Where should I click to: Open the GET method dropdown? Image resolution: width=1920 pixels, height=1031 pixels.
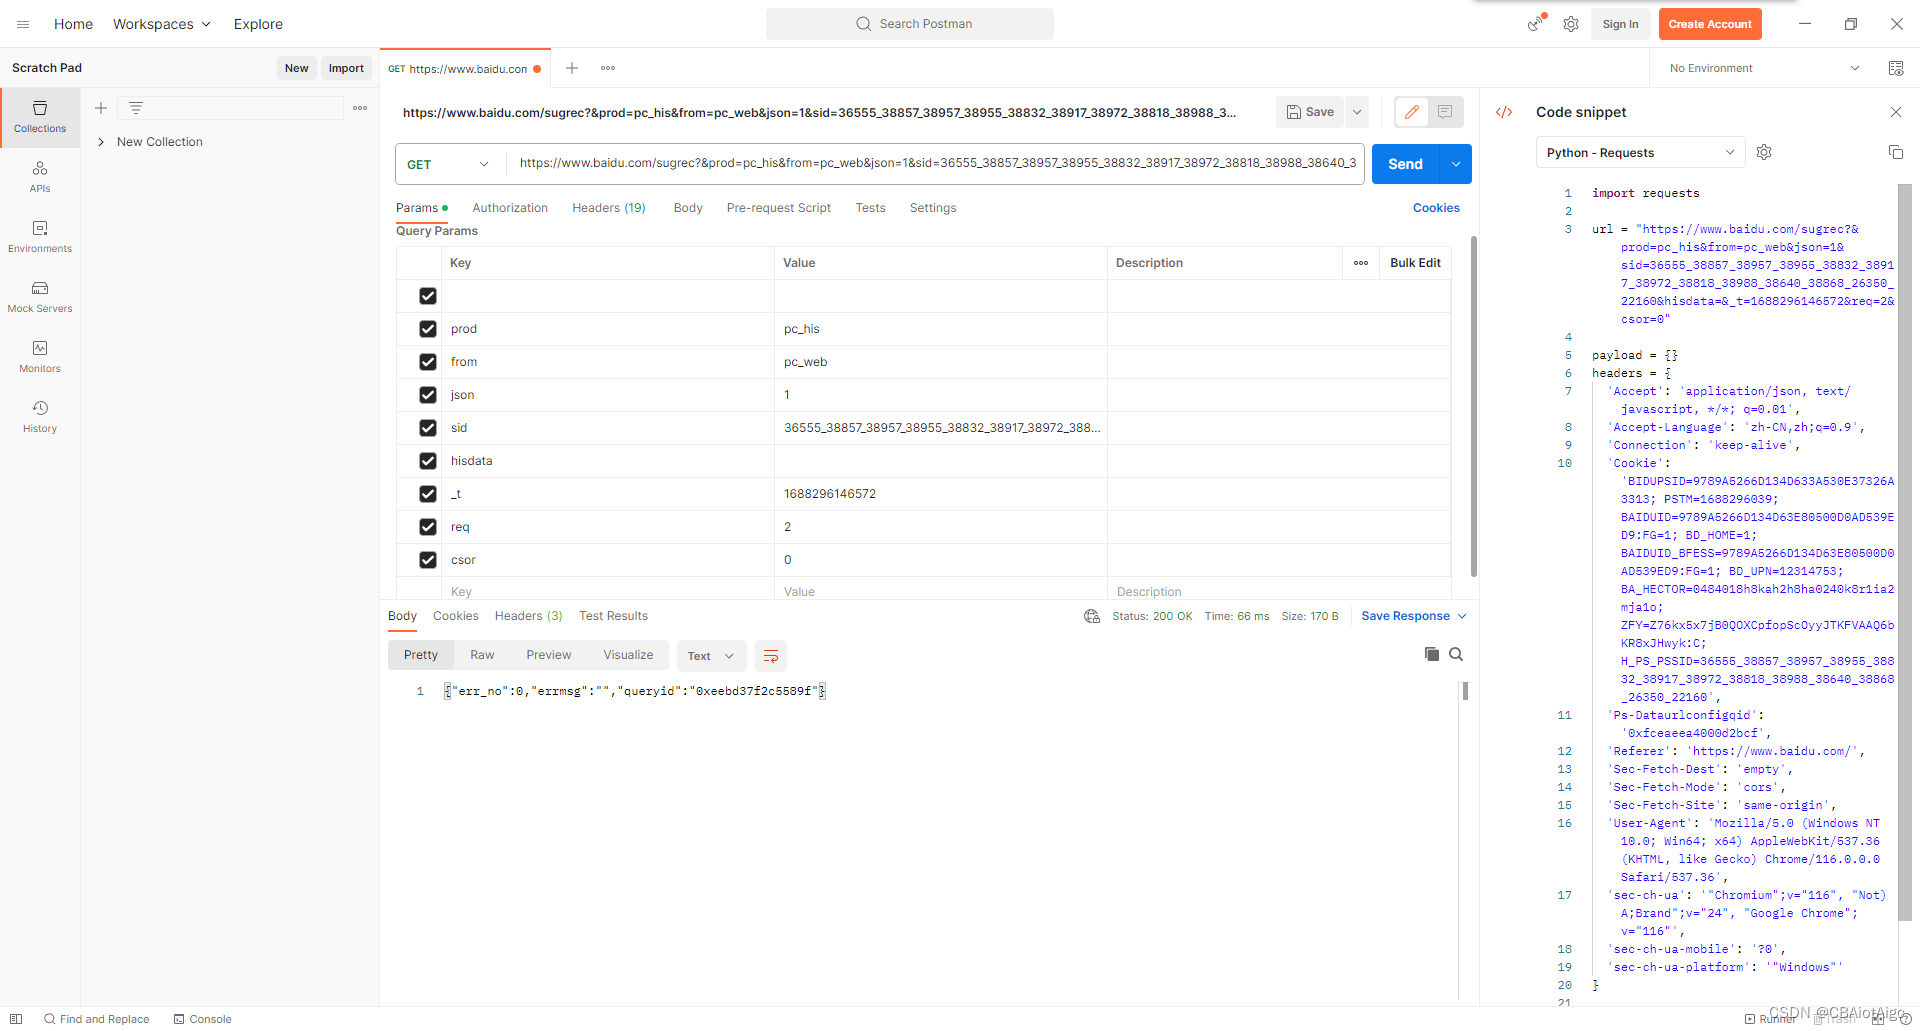(450, 164)
